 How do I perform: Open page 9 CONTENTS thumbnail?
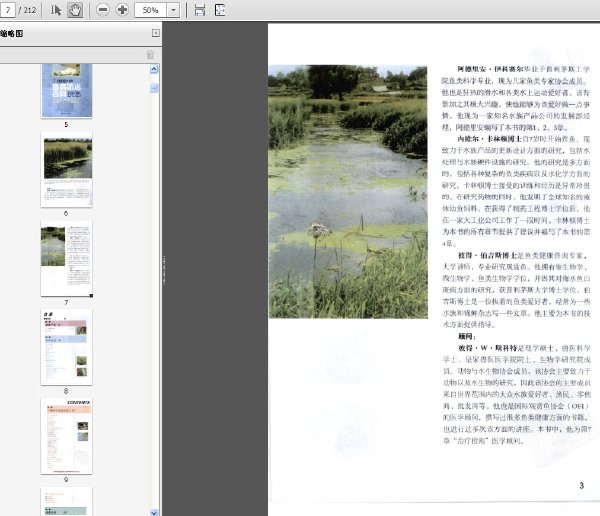[67, 436]
